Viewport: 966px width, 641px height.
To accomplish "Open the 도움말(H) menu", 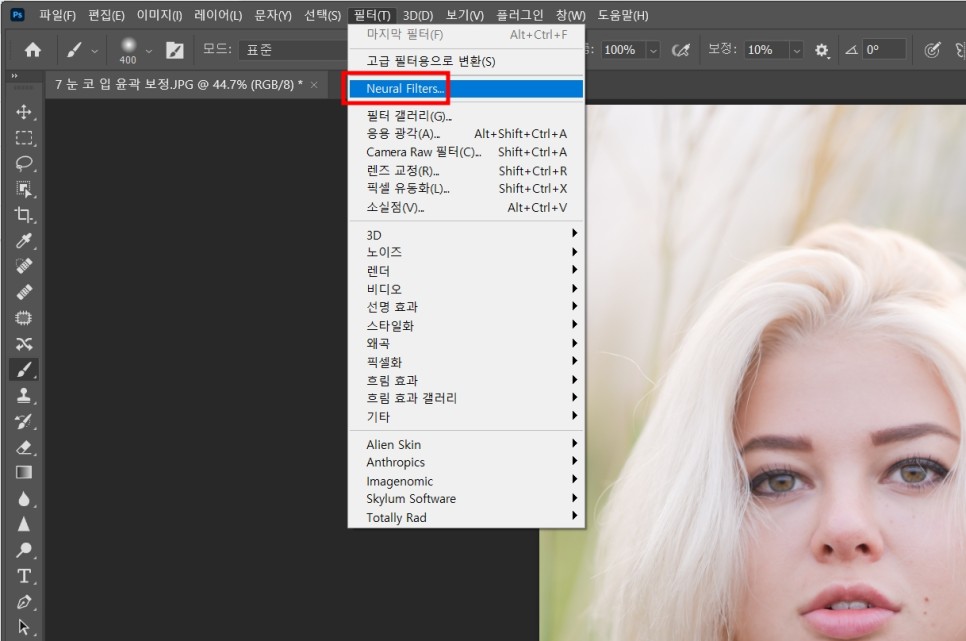I will point(623,15).
